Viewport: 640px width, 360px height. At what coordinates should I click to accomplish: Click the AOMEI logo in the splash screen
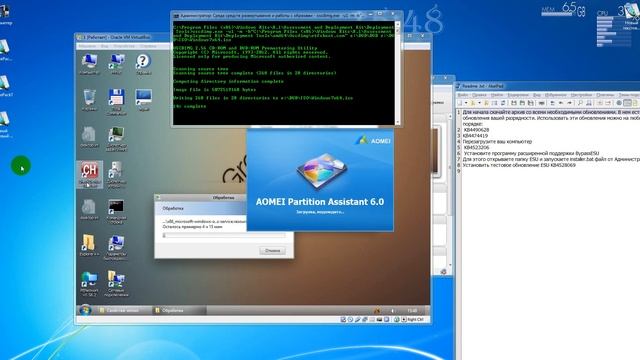coord(373,140)
